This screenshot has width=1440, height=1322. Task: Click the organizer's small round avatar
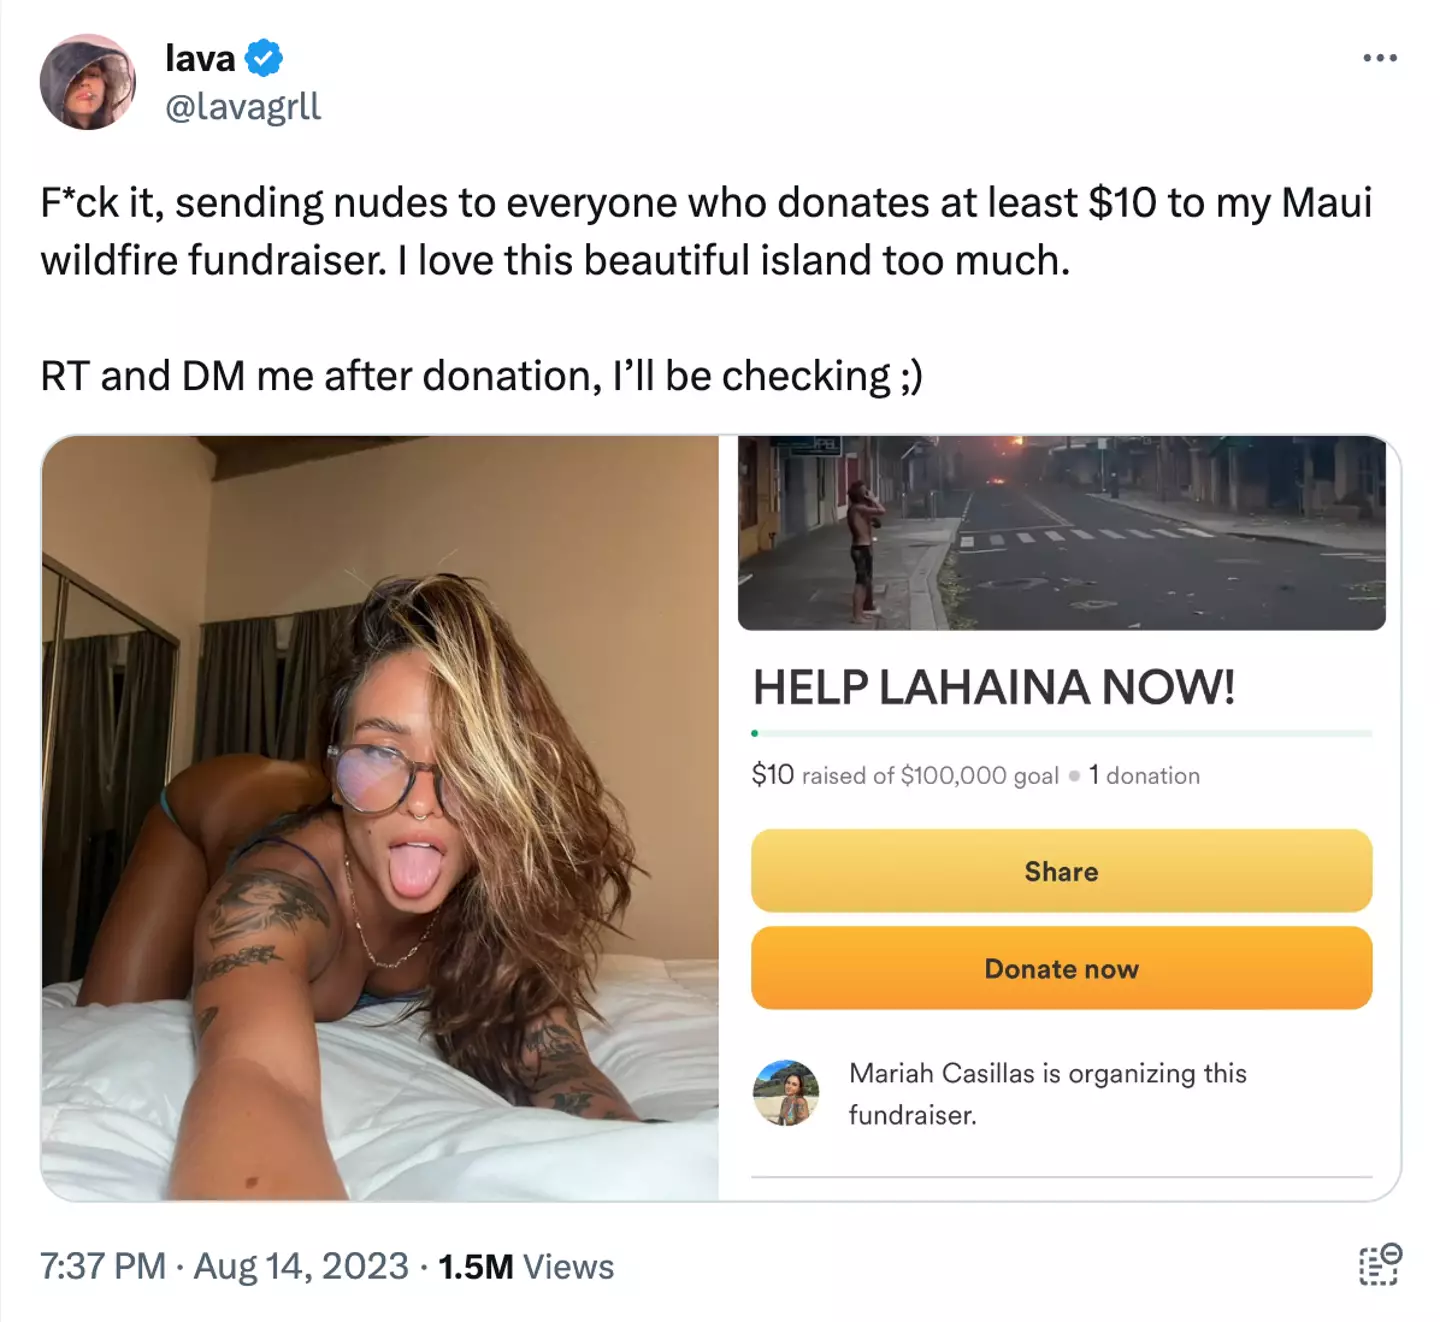tap(786, 1093)
